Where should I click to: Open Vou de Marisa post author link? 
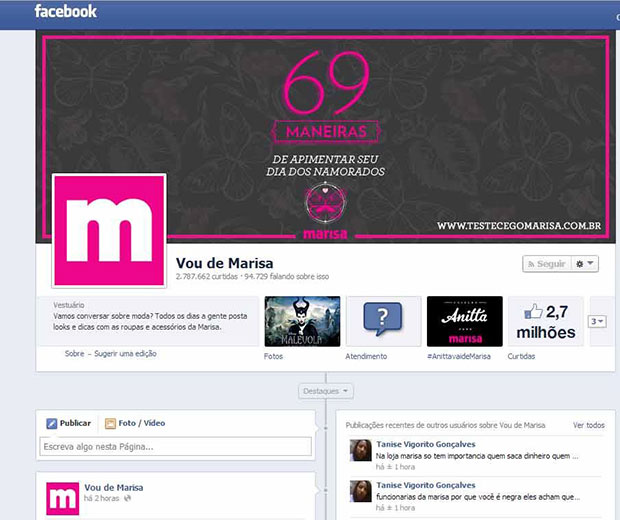point(113,488)
